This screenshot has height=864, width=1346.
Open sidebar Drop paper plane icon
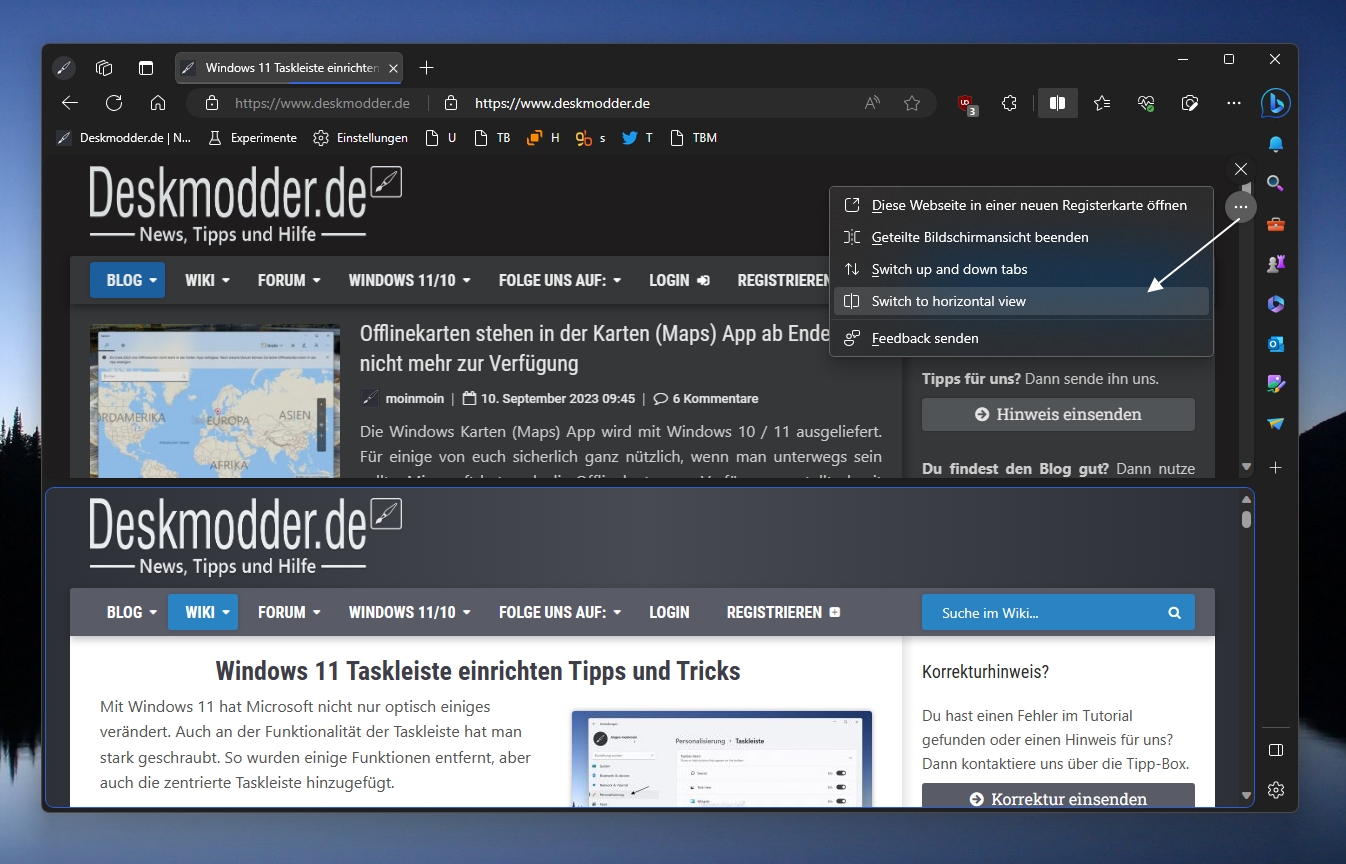(1275, 424)
